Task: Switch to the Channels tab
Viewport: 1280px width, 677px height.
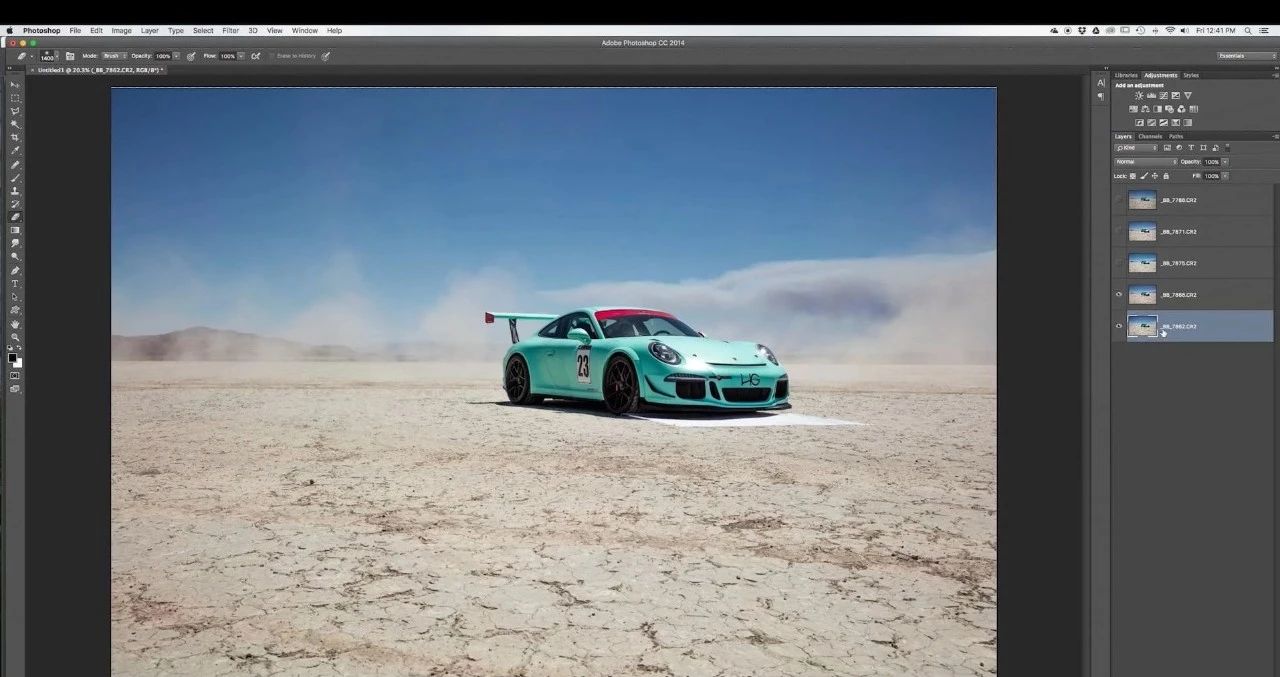Action: [x=1150, y=136]
